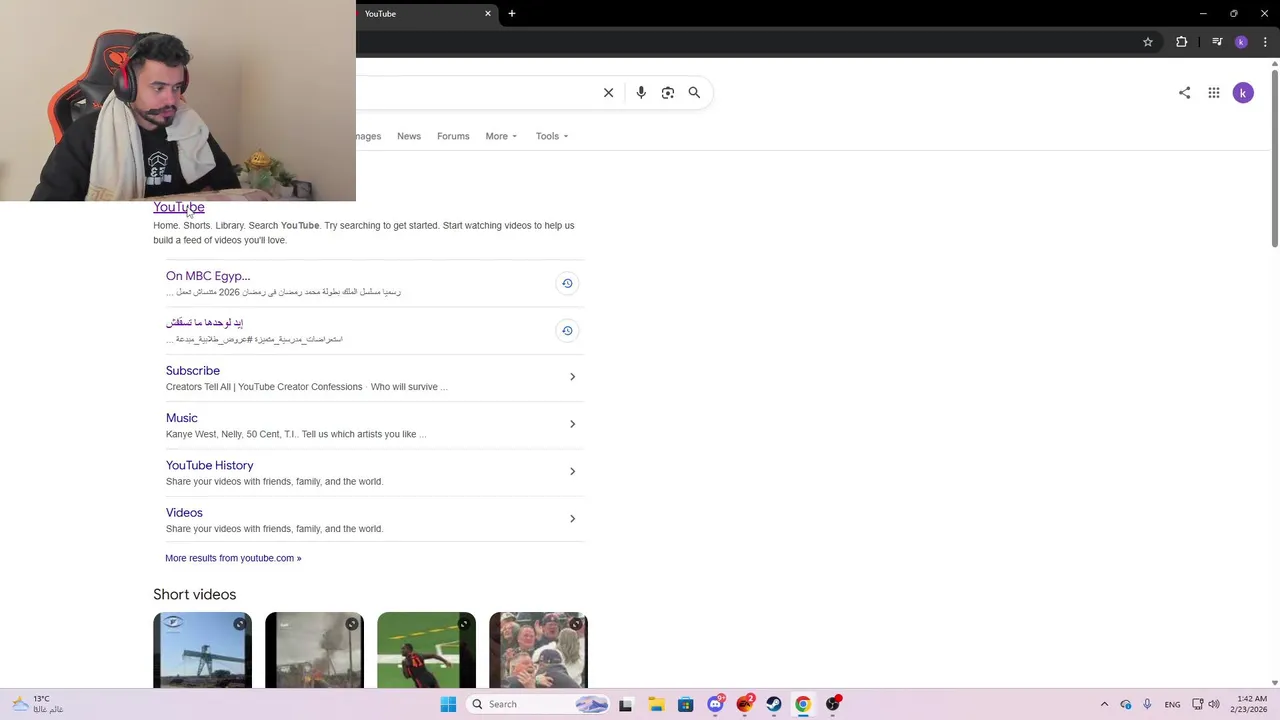1280x720 pixels.
Task: Open the Subscribe sitelink
Action: 193,371
